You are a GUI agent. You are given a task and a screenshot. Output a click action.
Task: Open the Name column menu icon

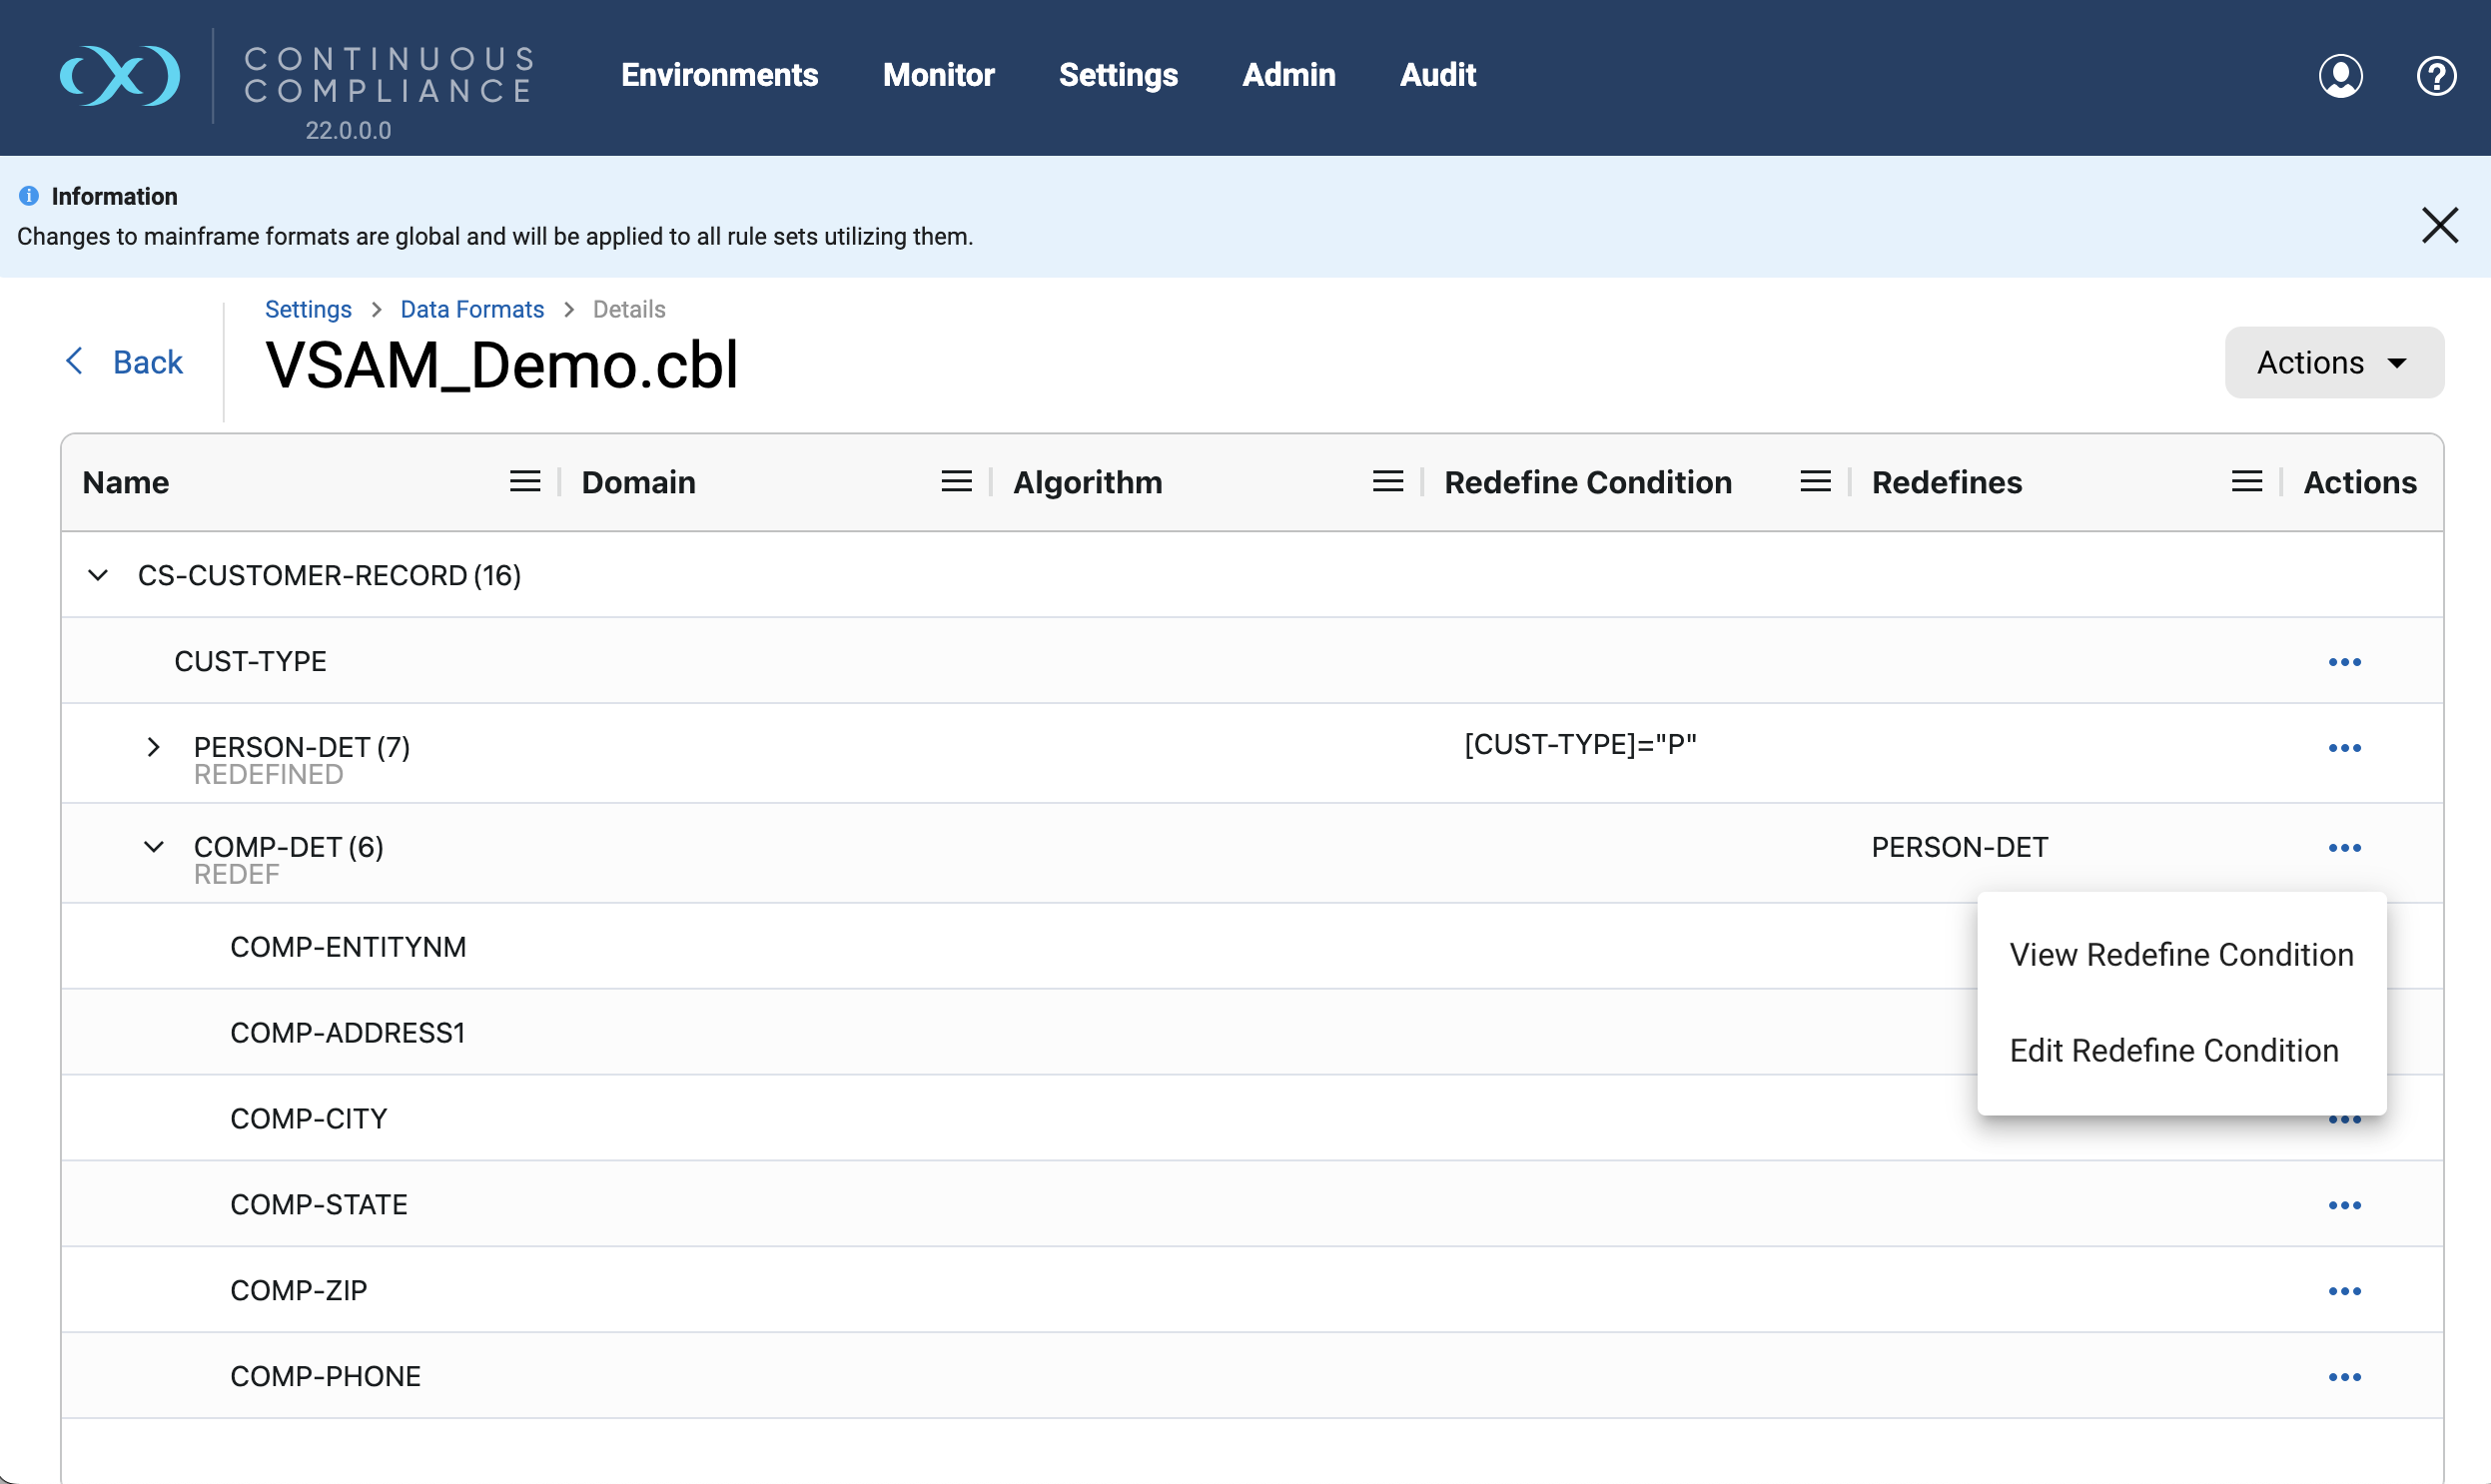click(525, 482)
